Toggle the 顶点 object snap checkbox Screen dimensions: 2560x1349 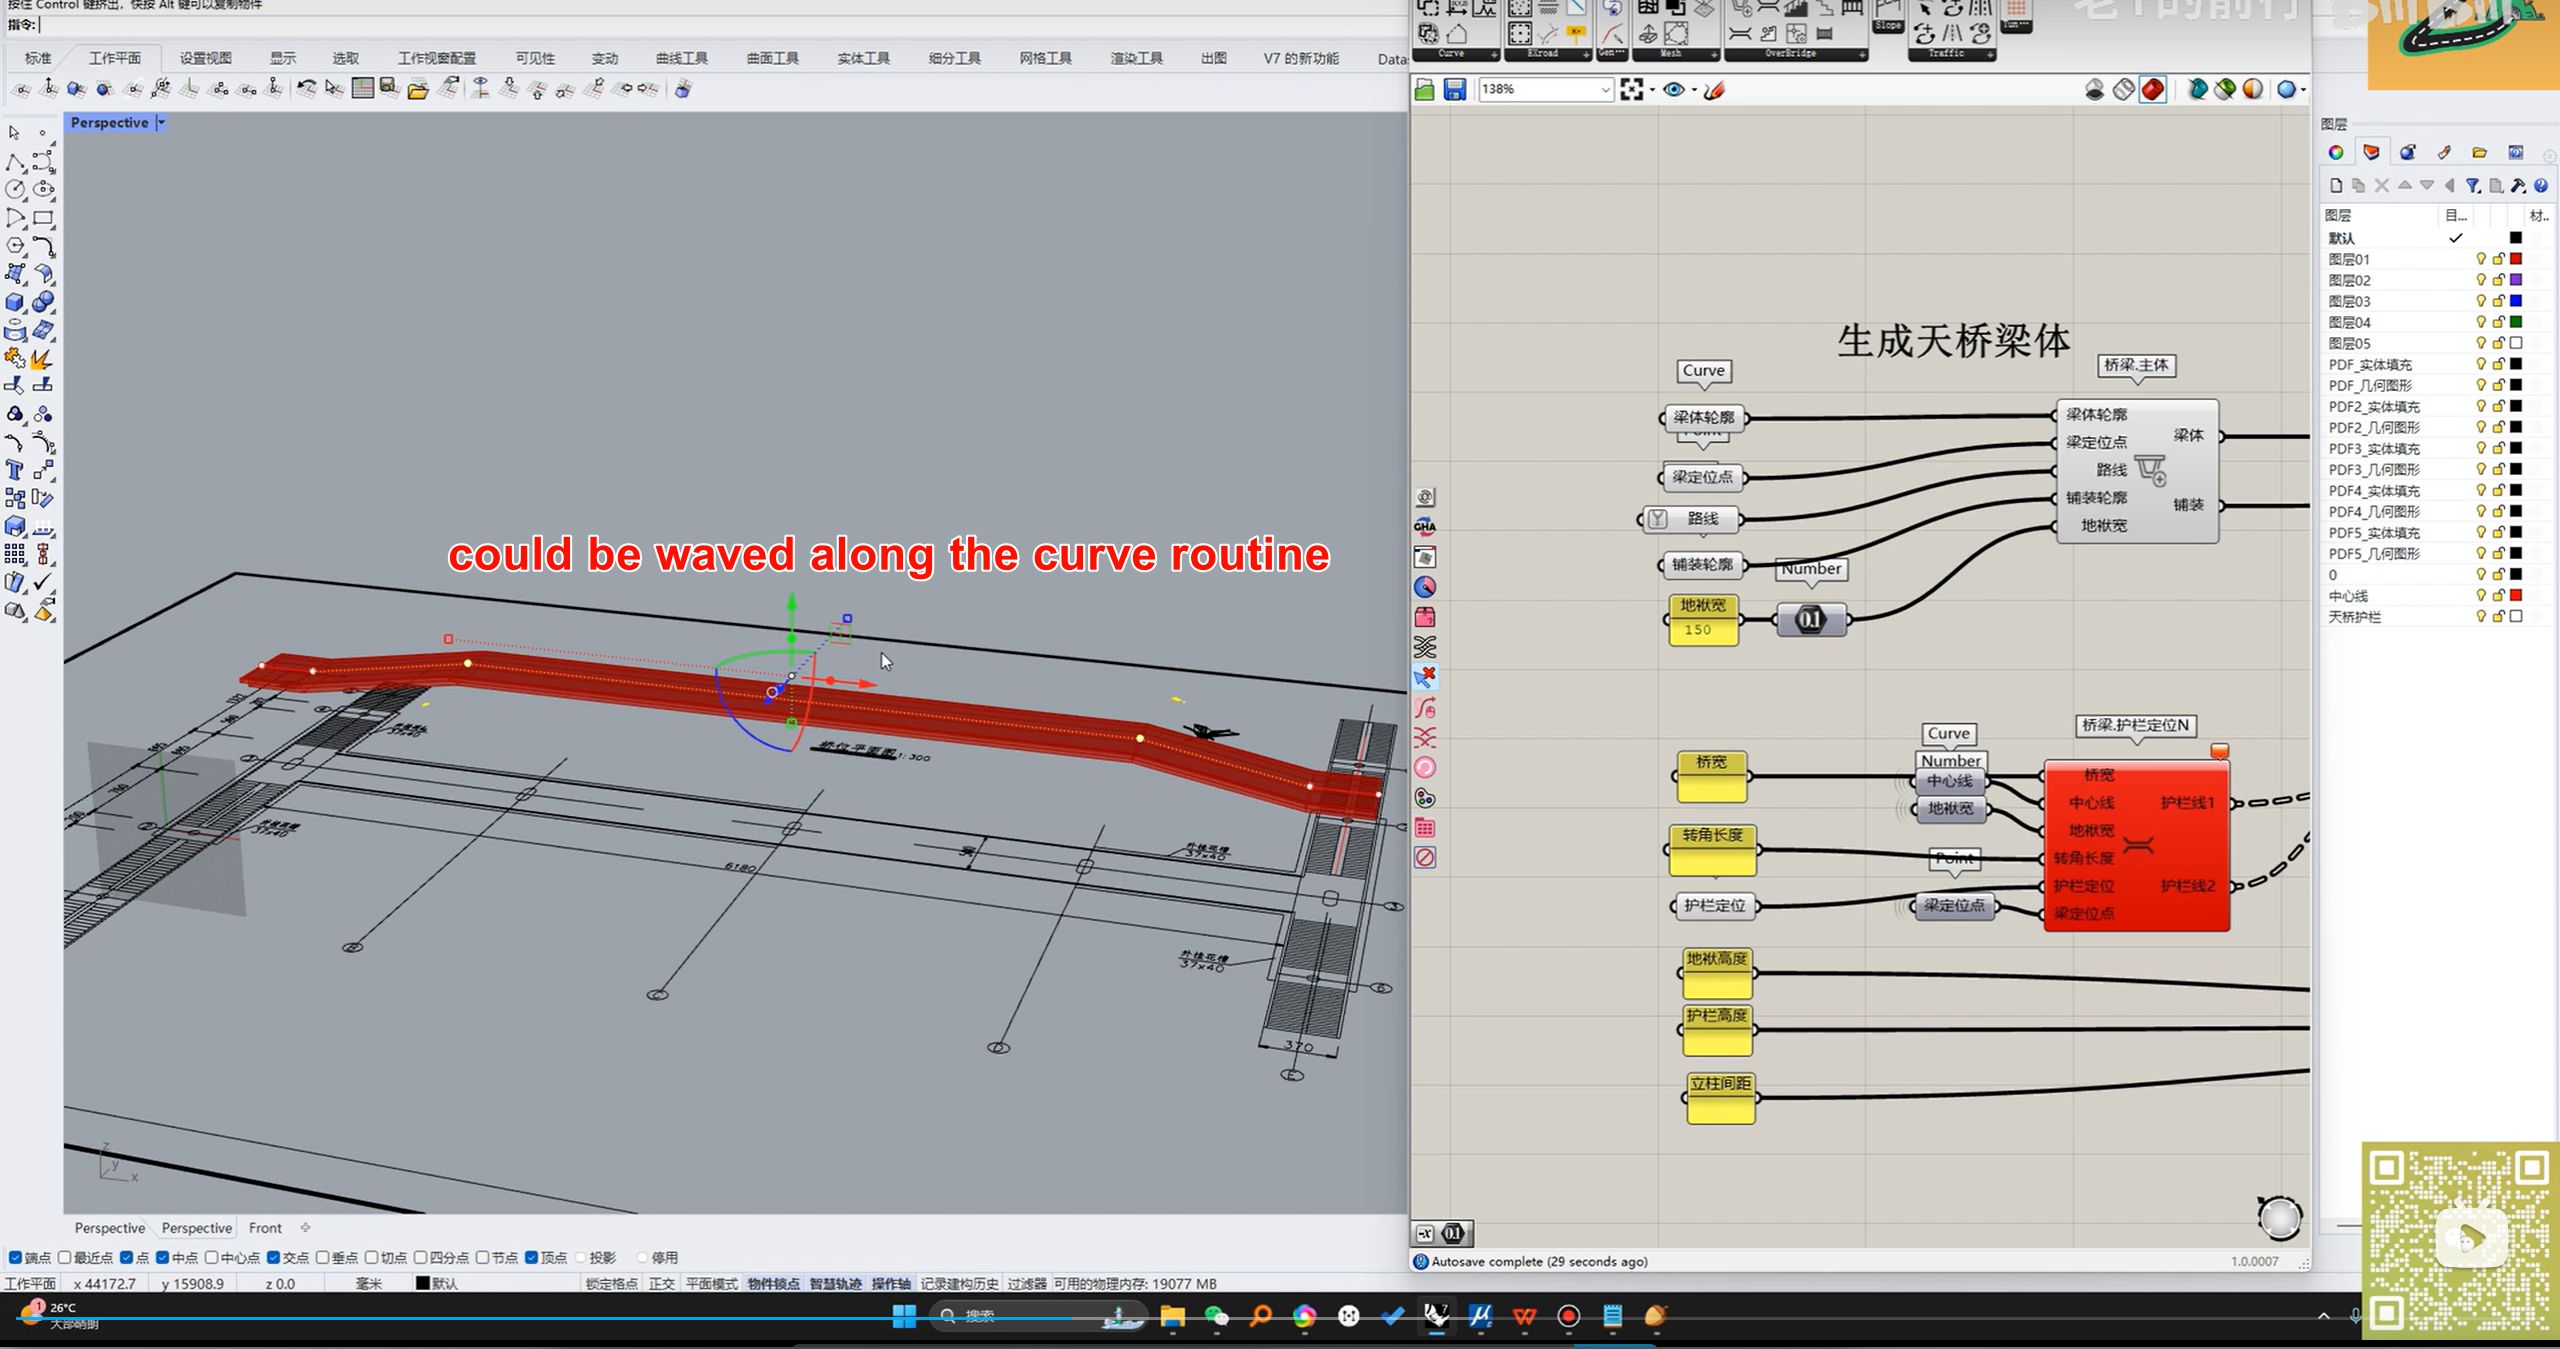pos(532,1257)
